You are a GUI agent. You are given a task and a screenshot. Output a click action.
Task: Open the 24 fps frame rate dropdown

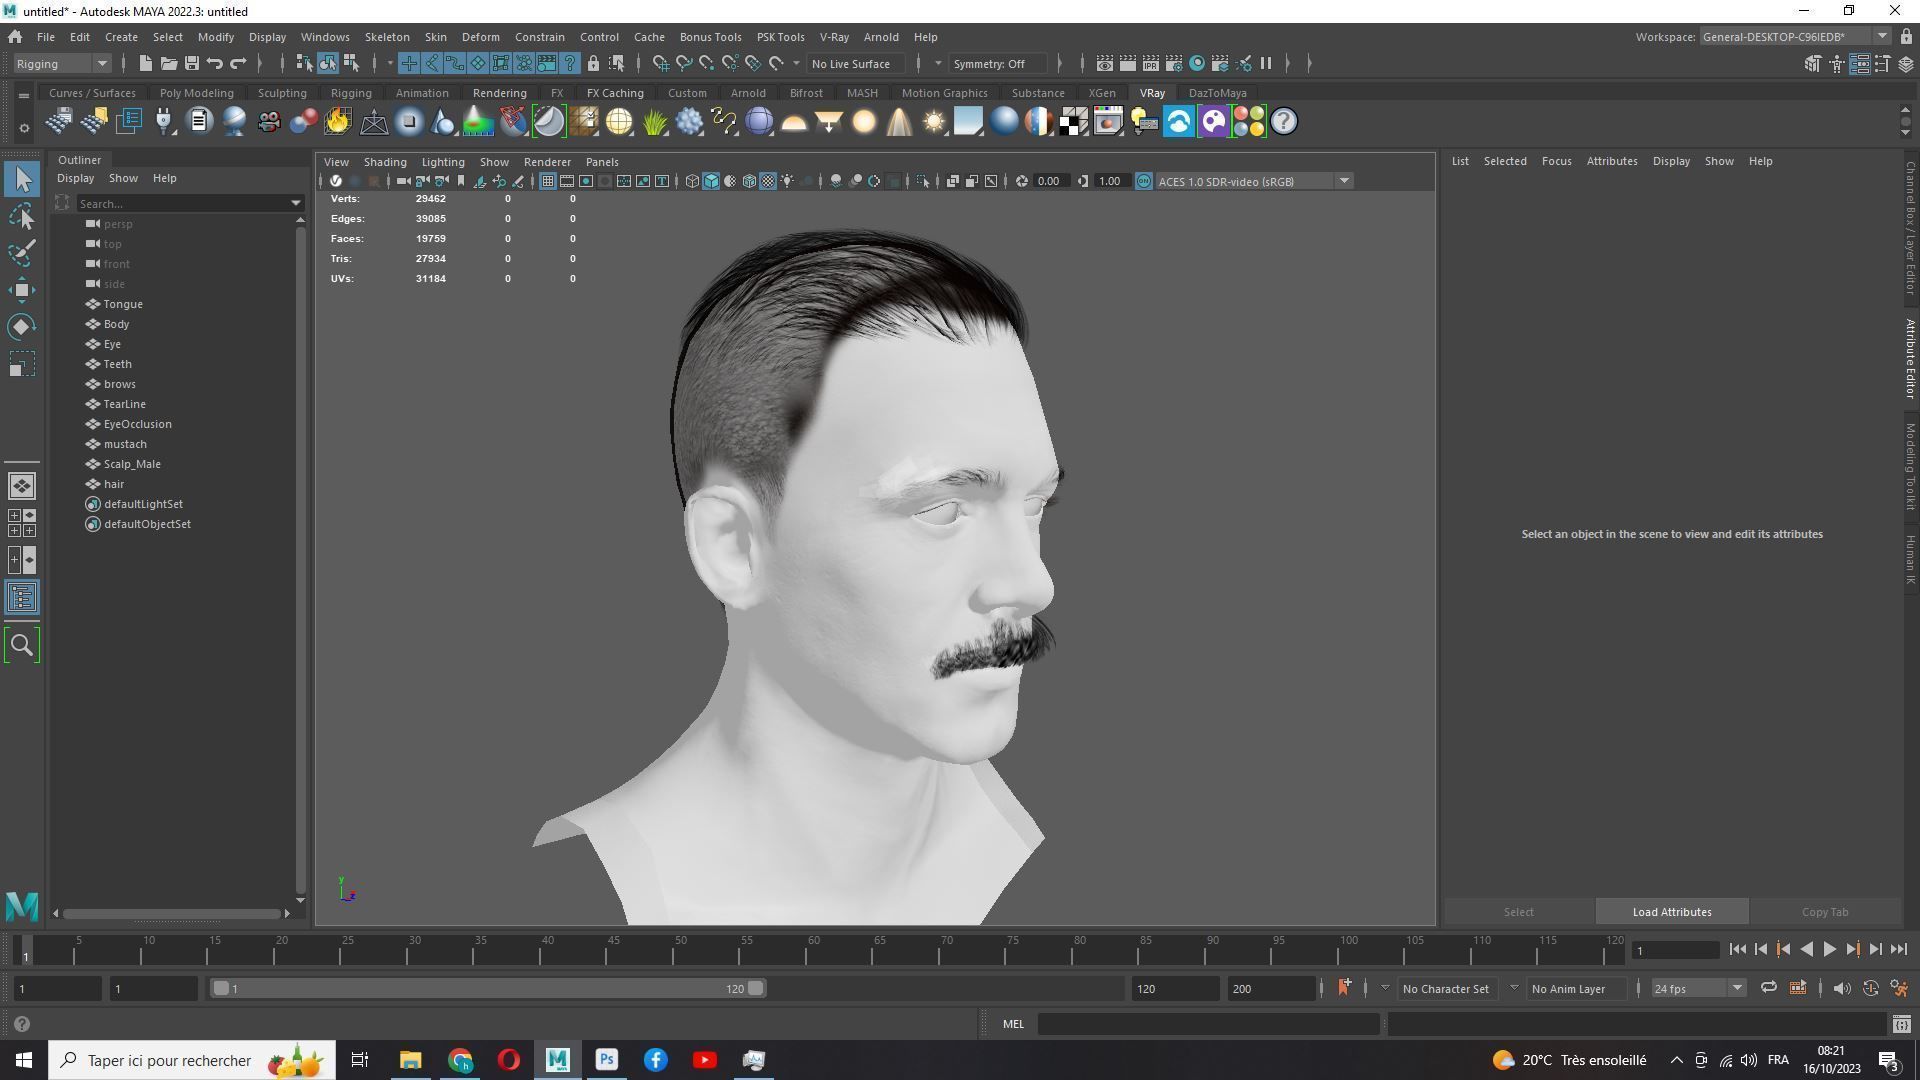coord(1697,988)
